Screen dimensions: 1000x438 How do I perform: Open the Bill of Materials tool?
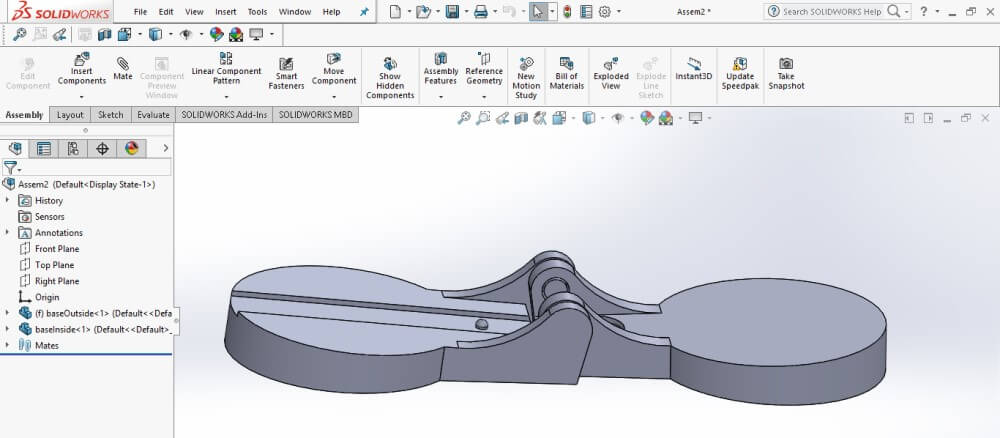[566, 73]
